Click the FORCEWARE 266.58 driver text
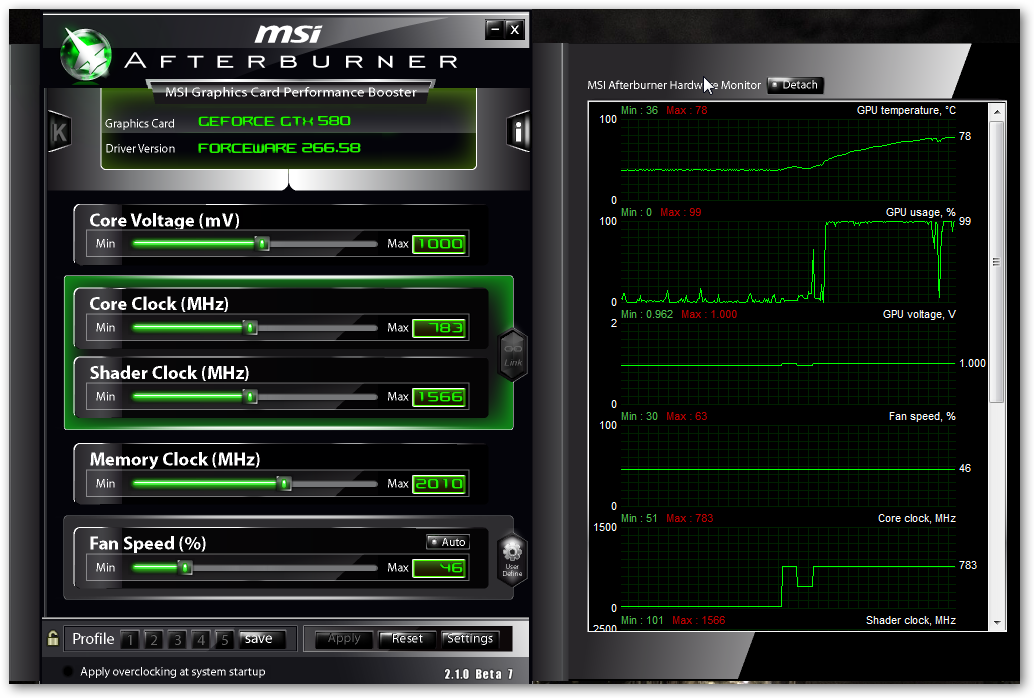This screenshot has width=1034, height=698. click(x=280, y=148)
